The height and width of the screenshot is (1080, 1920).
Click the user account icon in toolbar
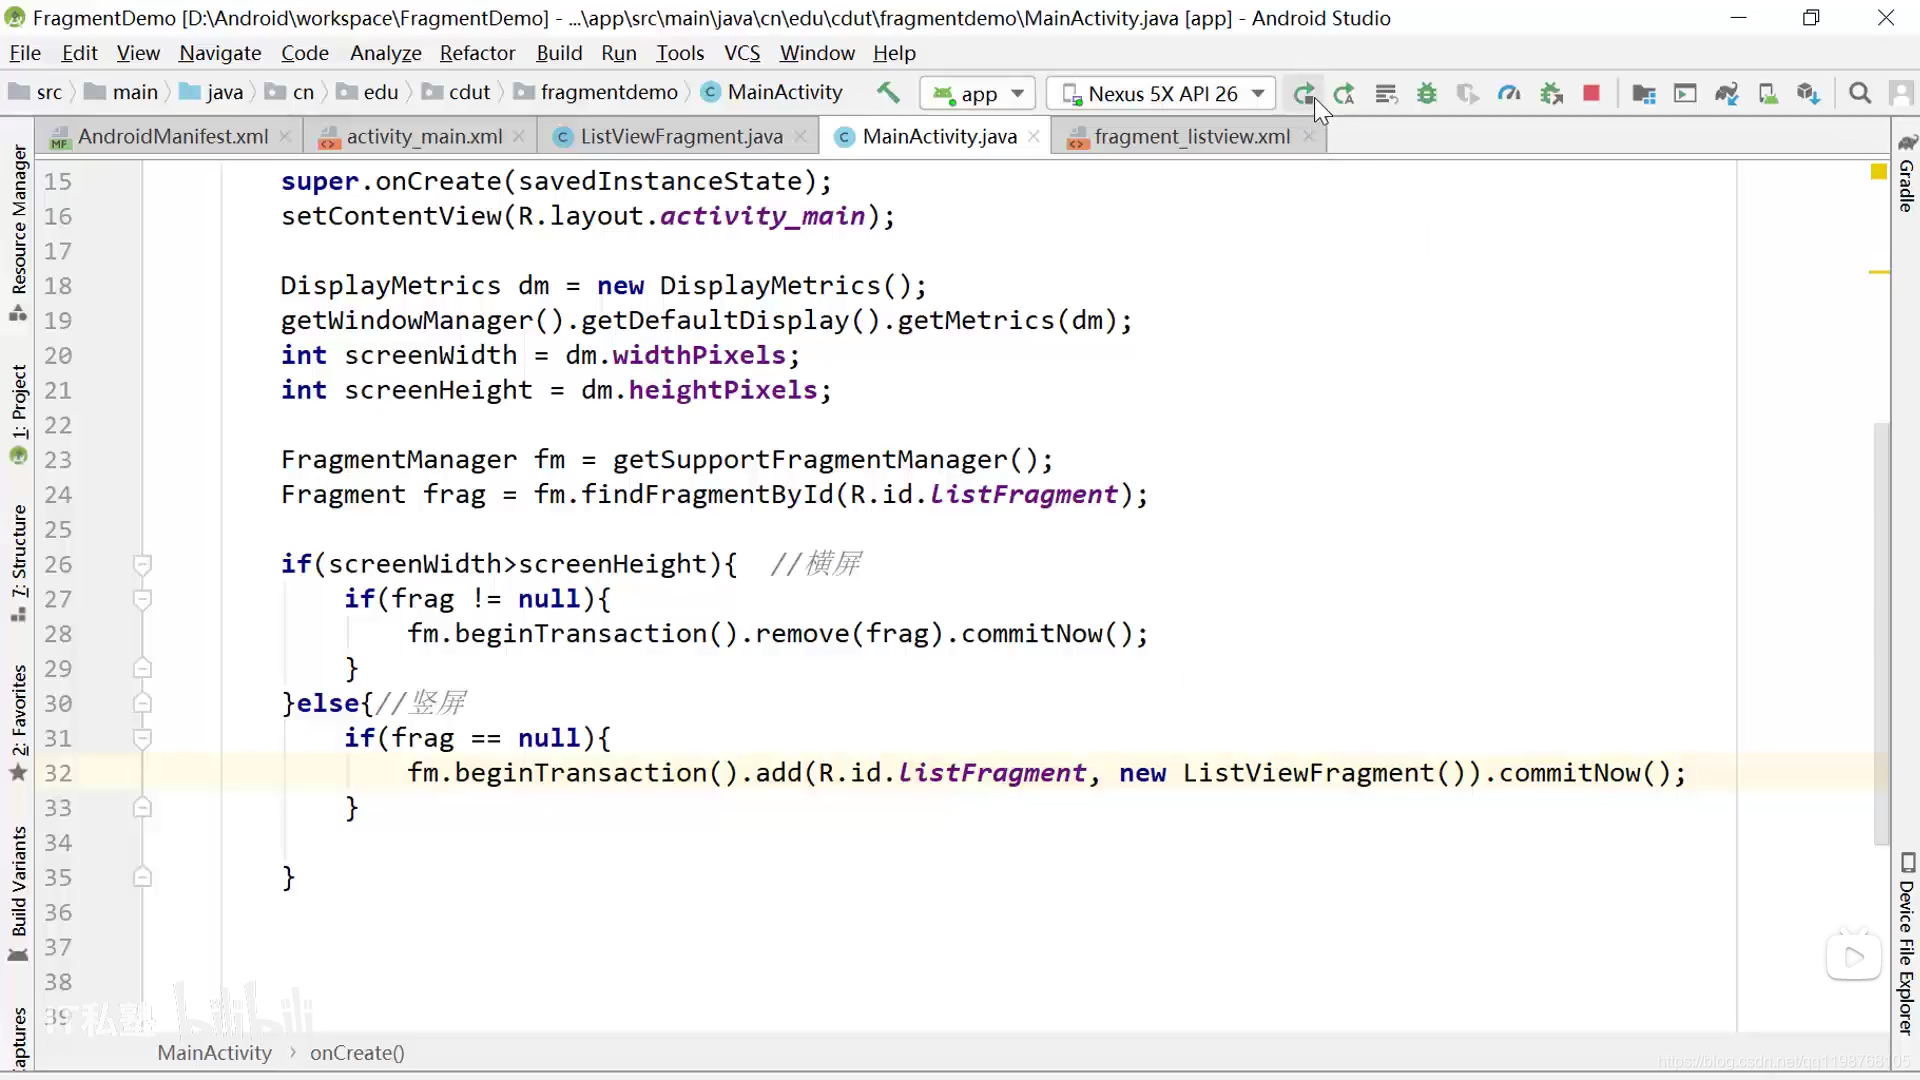coord(1901,94)
